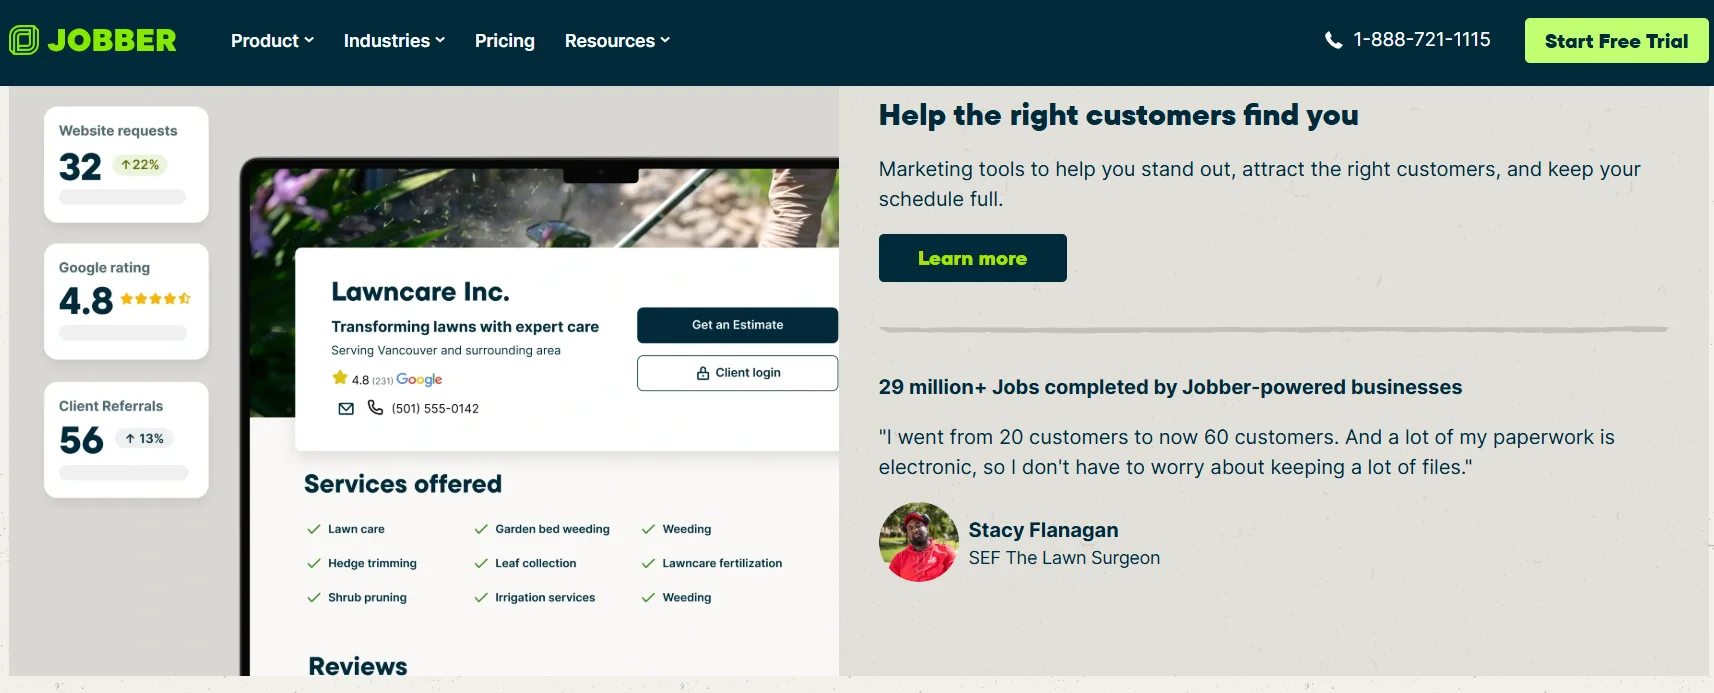
Task: Click the yellow star next to 4.8 (231)
Action: [340, 378]
